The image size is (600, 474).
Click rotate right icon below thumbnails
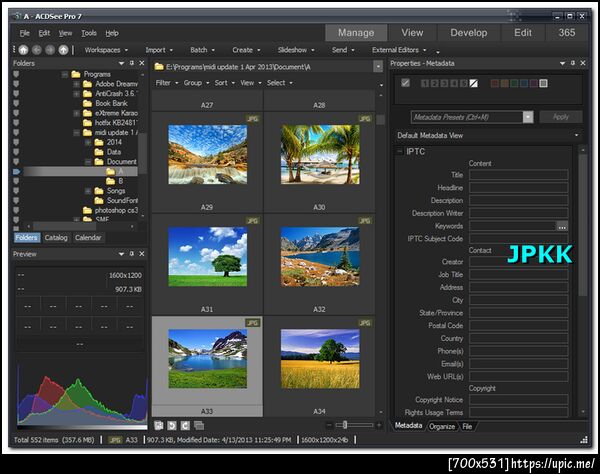185,425
